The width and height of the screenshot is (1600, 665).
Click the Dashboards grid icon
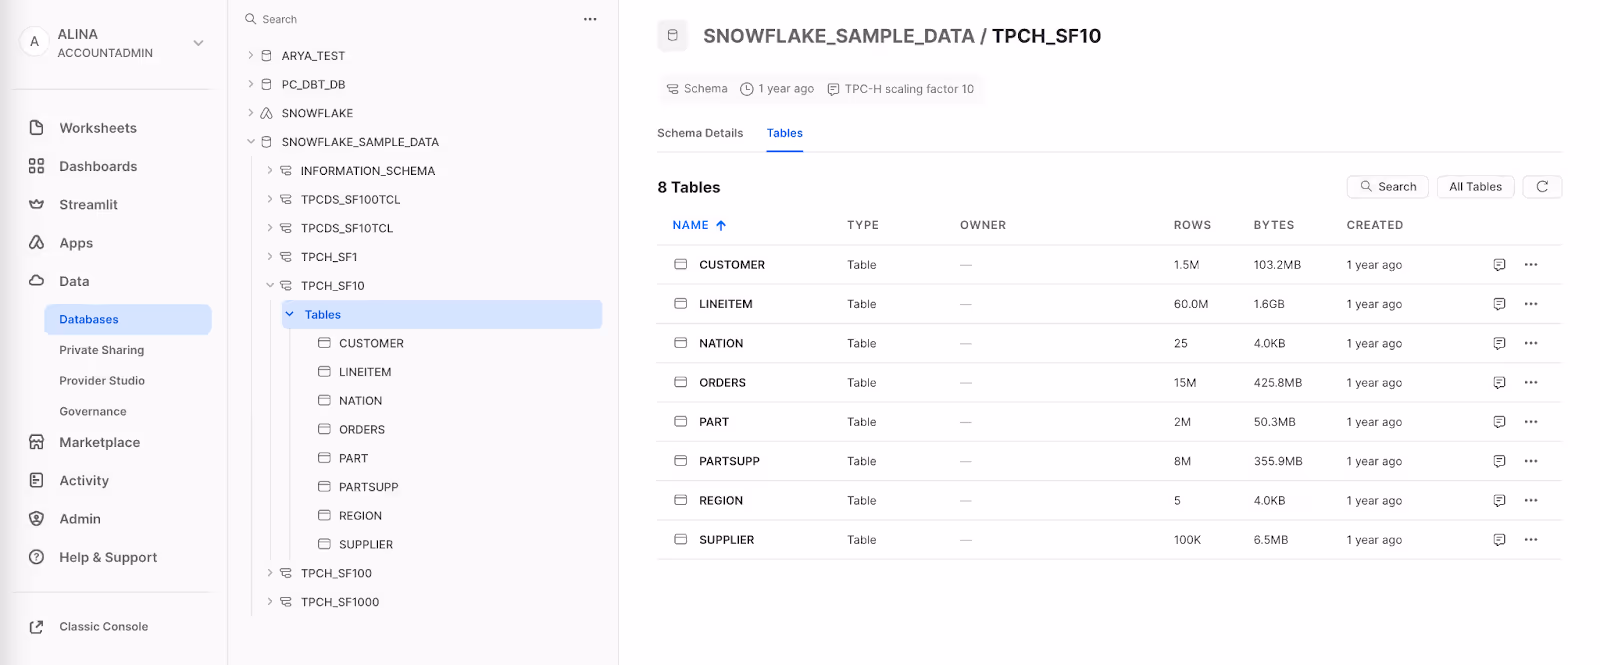tap(37, 166)
